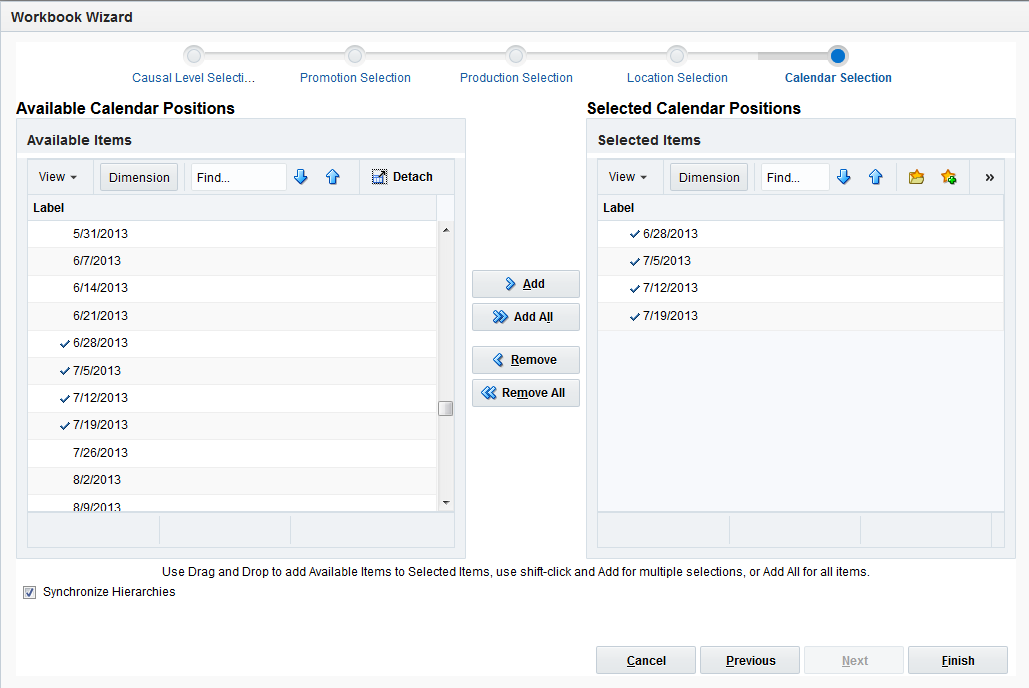Select 6/28/2013 in Selected Items
1029x688 pixels.
(x=801, y=234)
